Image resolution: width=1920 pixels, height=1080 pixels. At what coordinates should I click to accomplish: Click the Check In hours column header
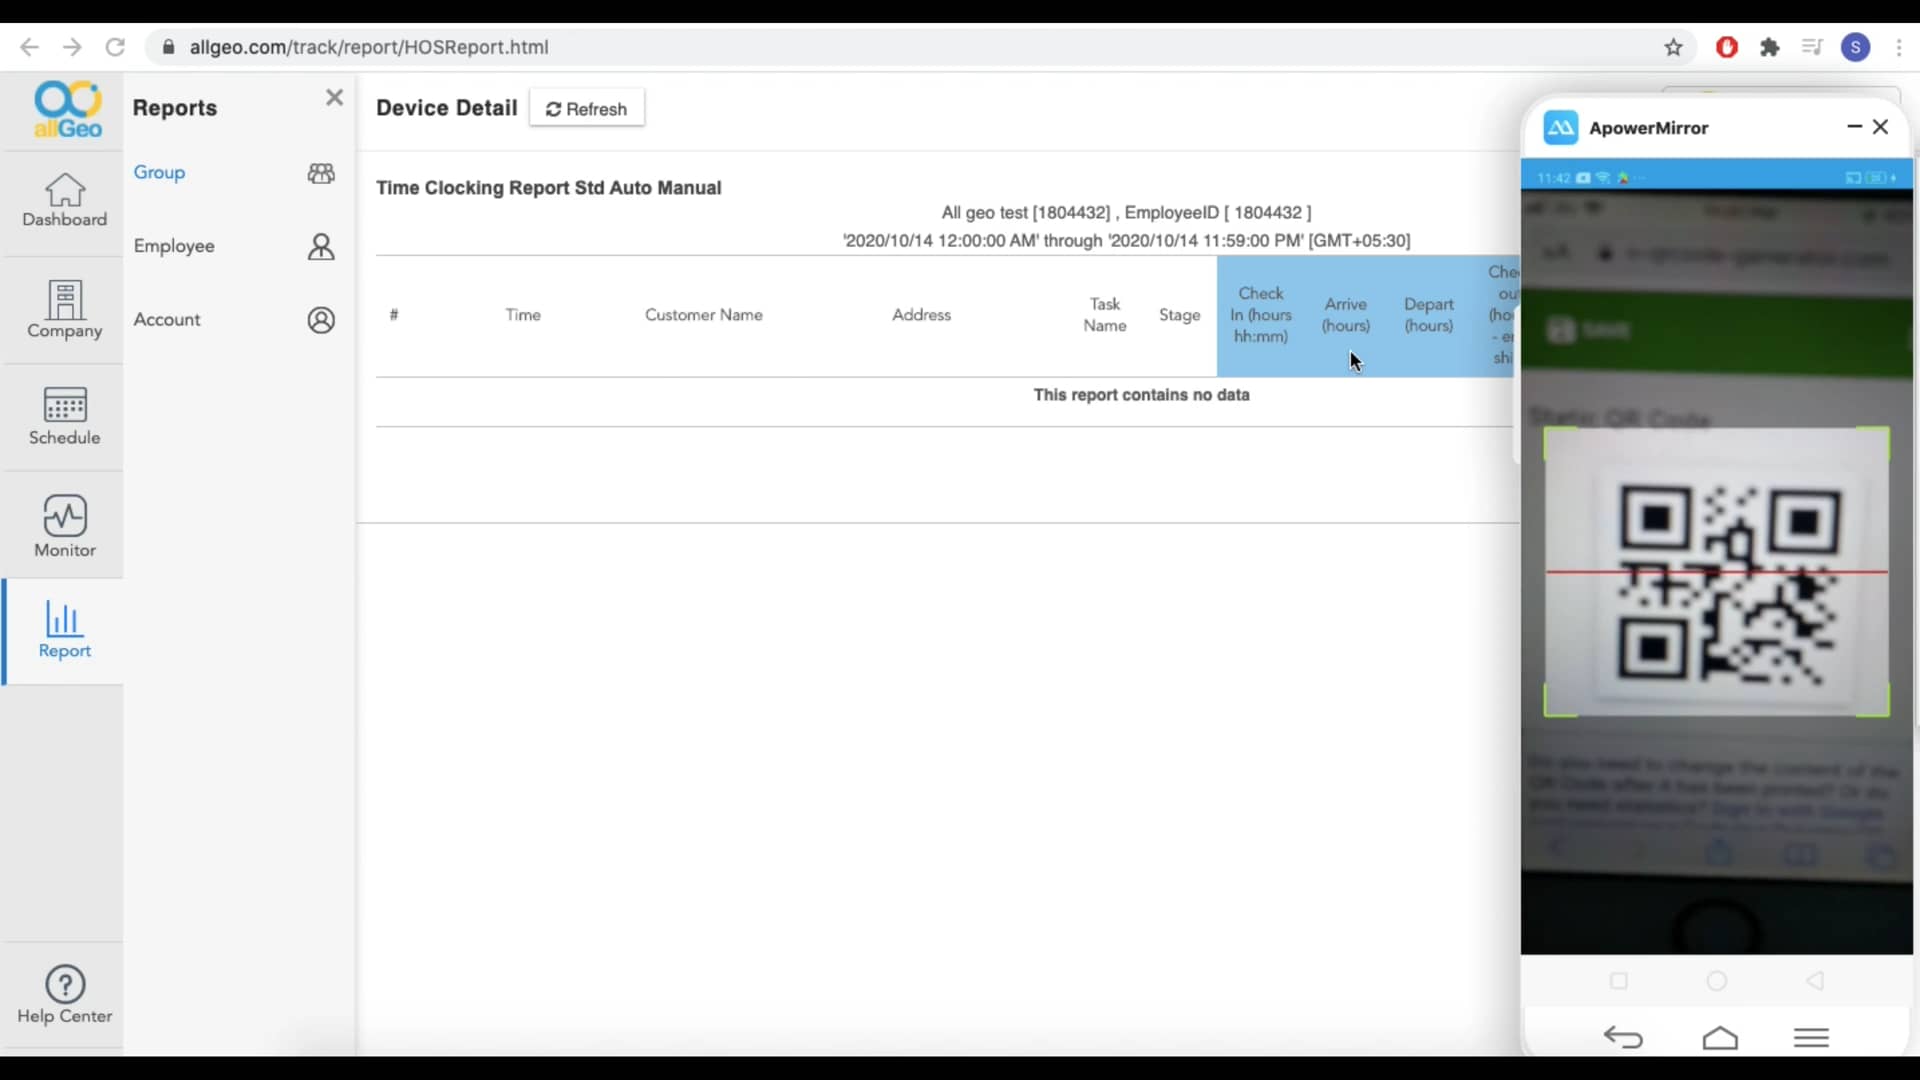click(1261, 315)
